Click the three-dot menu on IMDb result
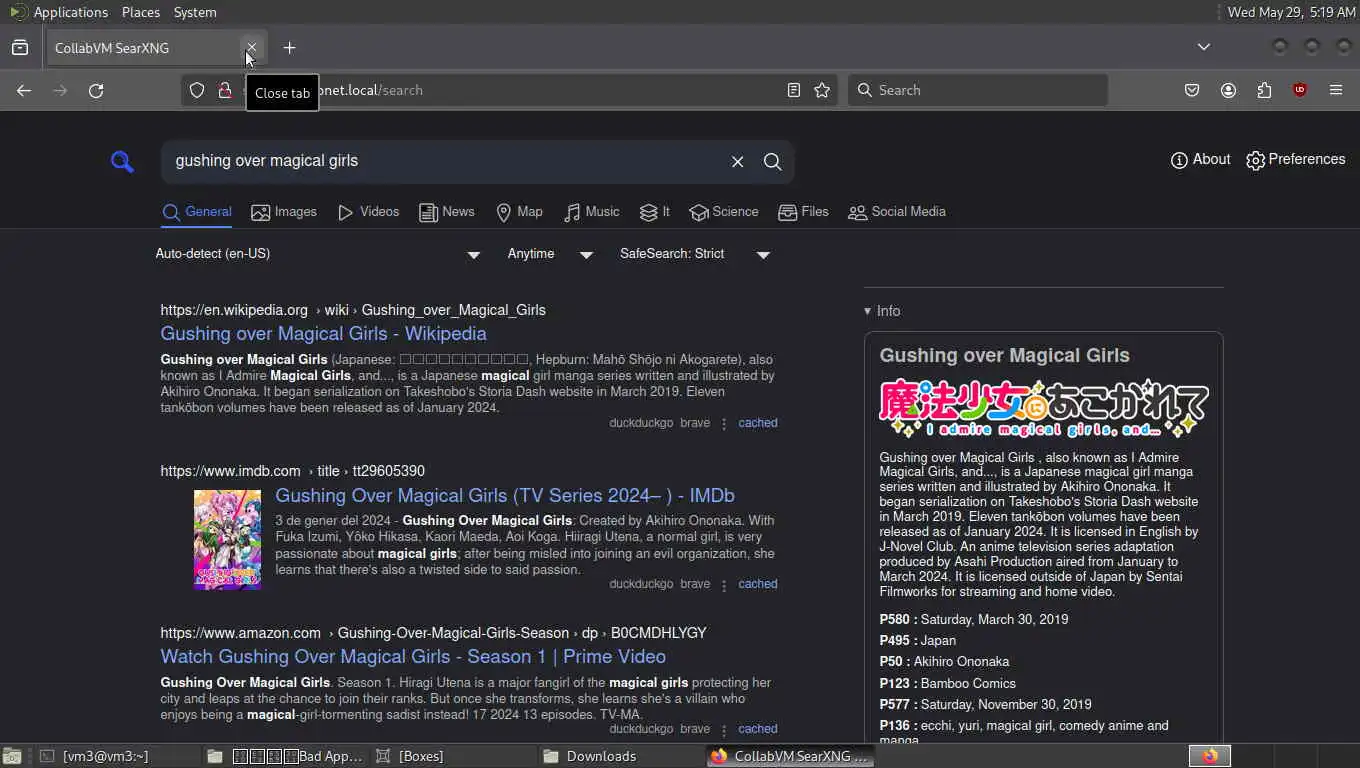This screenshot has height=768, width=1360. (724, 584)
